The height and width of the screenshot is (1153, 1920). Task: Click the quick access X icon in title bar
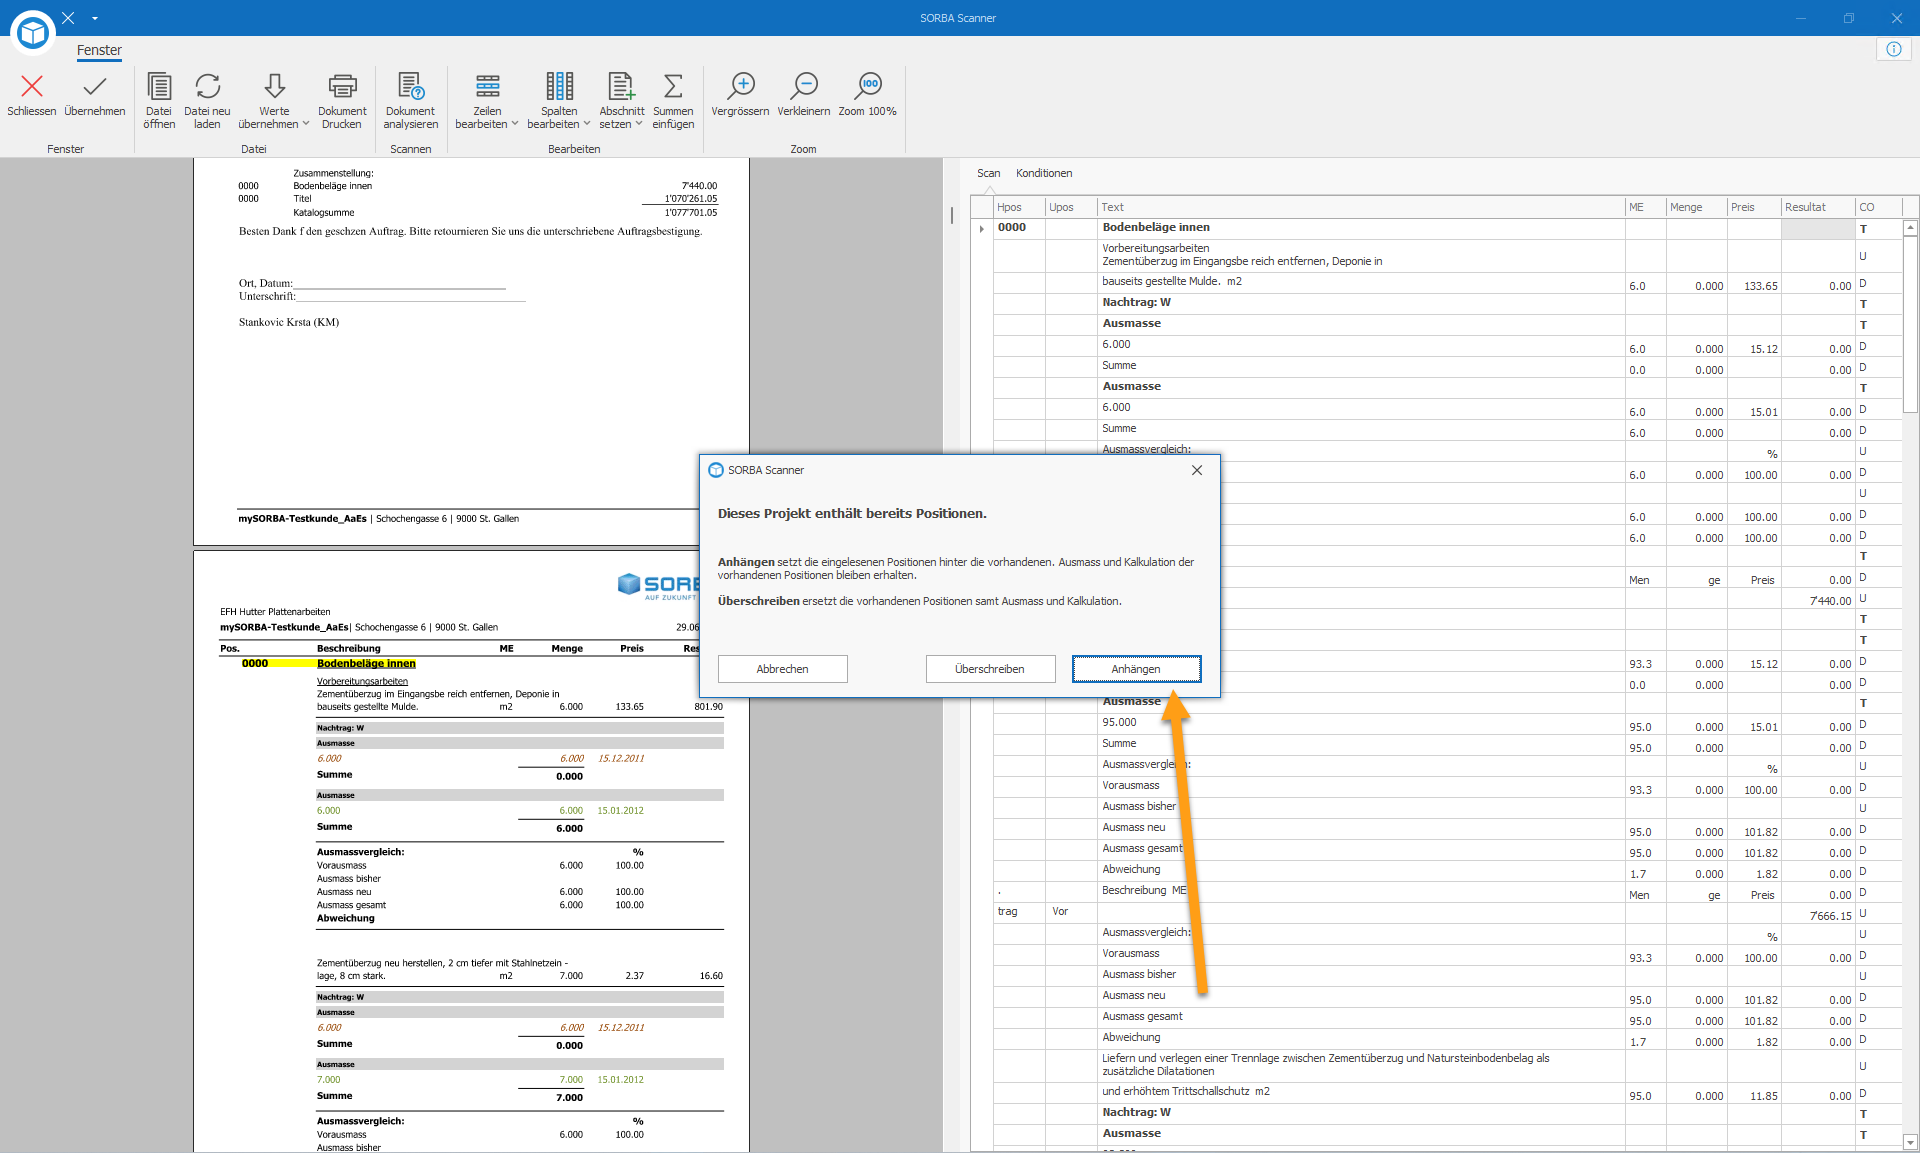[x=68, y=18]
